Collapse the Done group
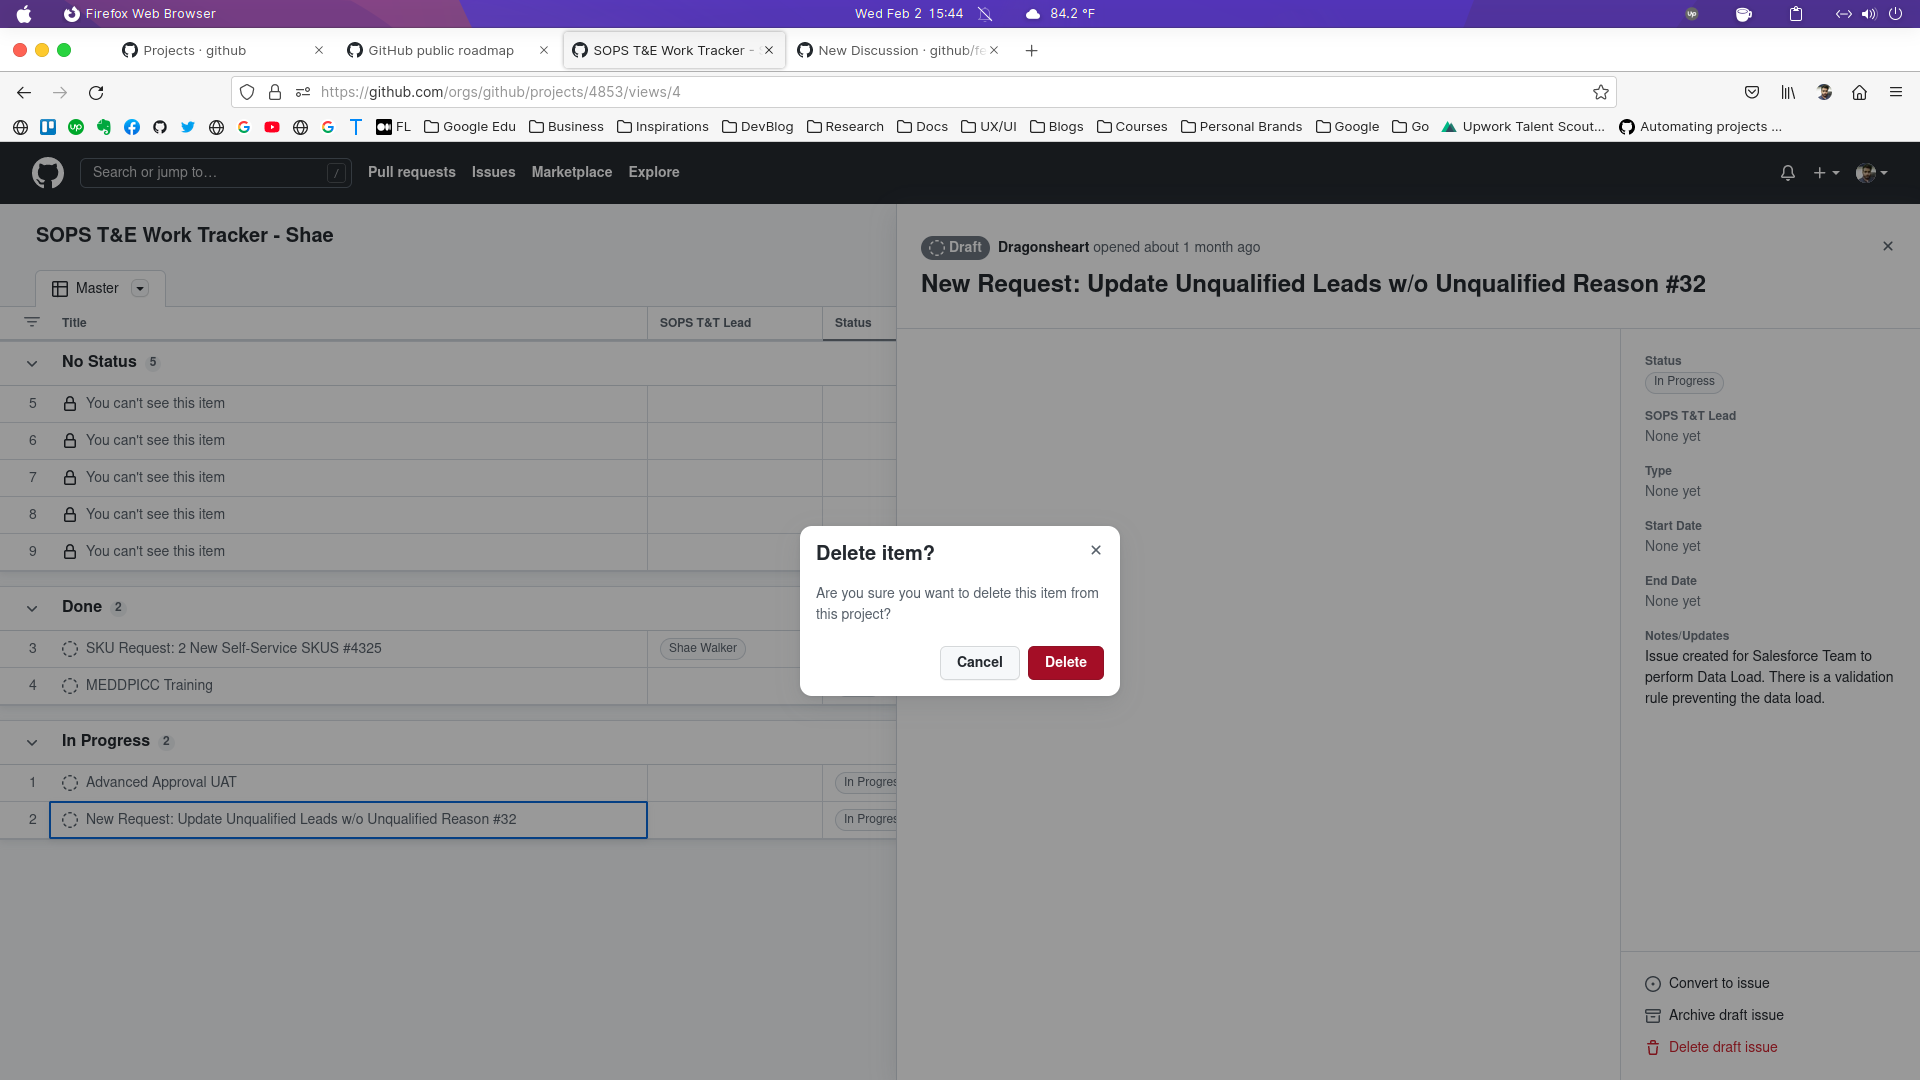The image size is (1920, 1080). (x=32, y=608)
